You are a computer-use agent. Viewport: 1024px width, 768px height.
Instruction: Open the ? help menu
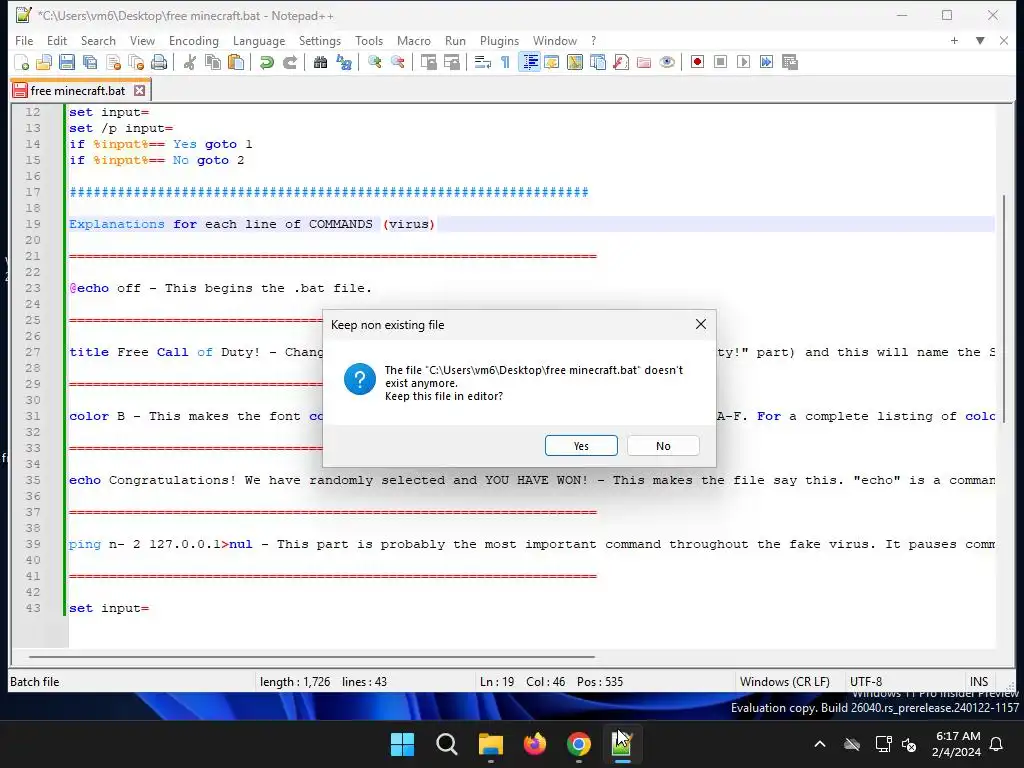coord(594,40)
